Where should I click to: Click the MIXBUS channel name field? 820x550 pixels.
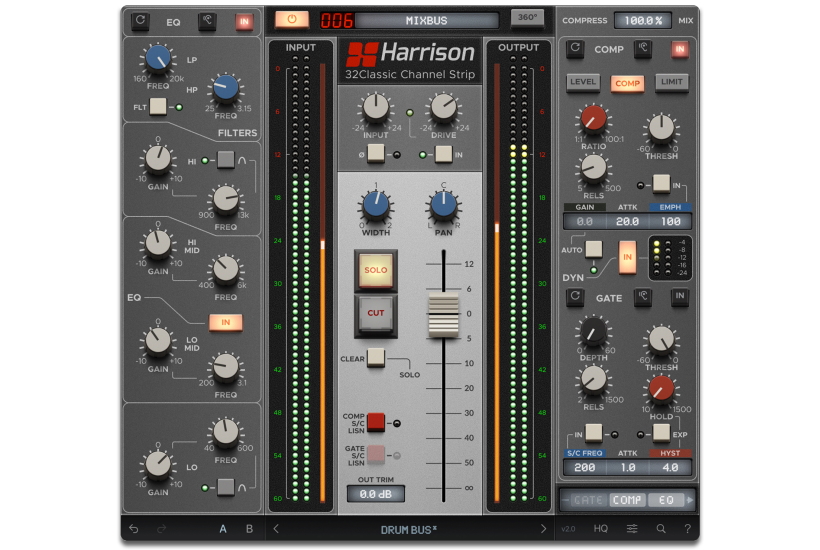click(426, 21)
